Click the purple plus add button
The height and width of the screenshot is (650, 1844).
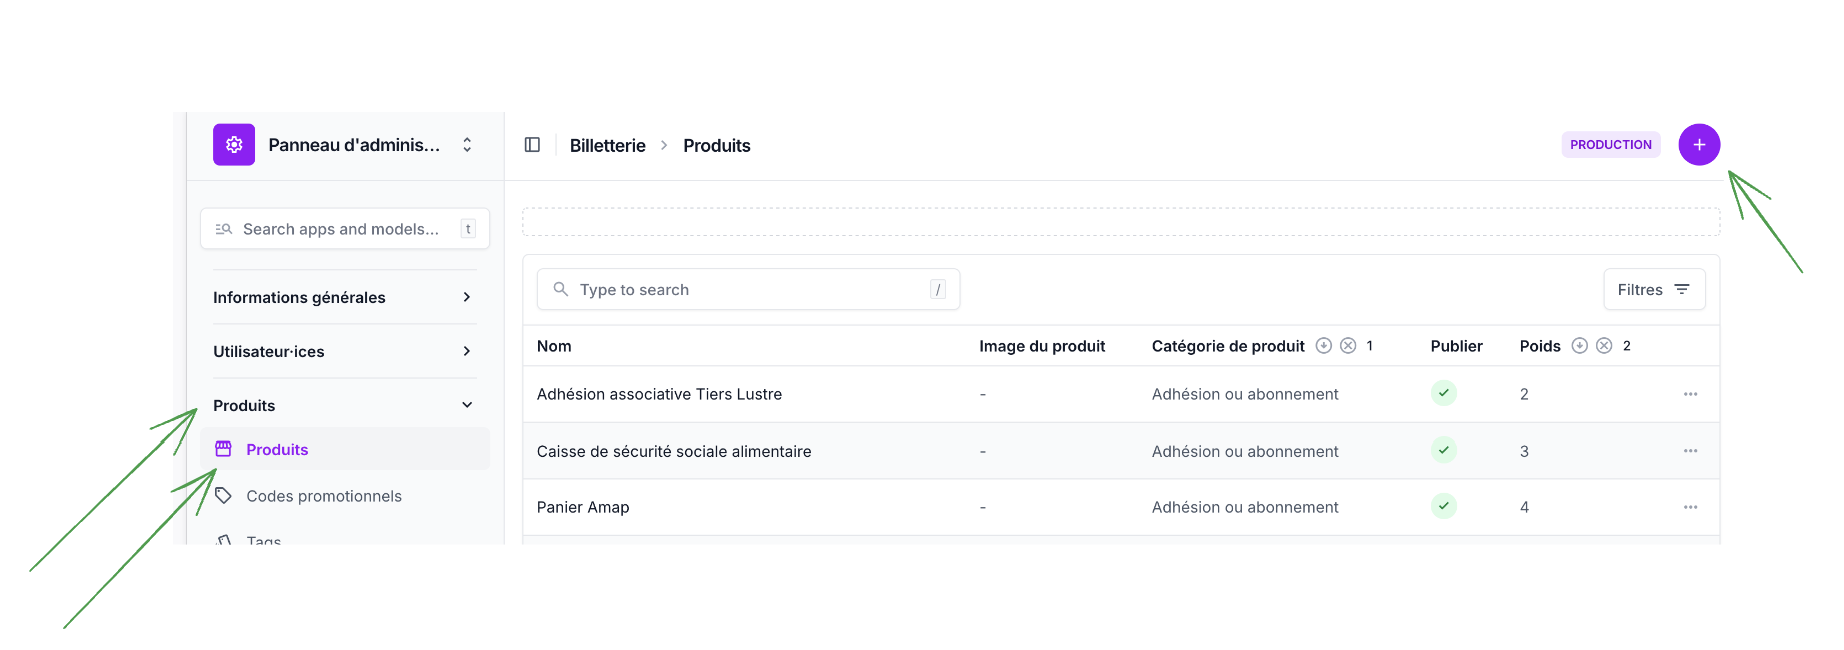point(1699,145)
